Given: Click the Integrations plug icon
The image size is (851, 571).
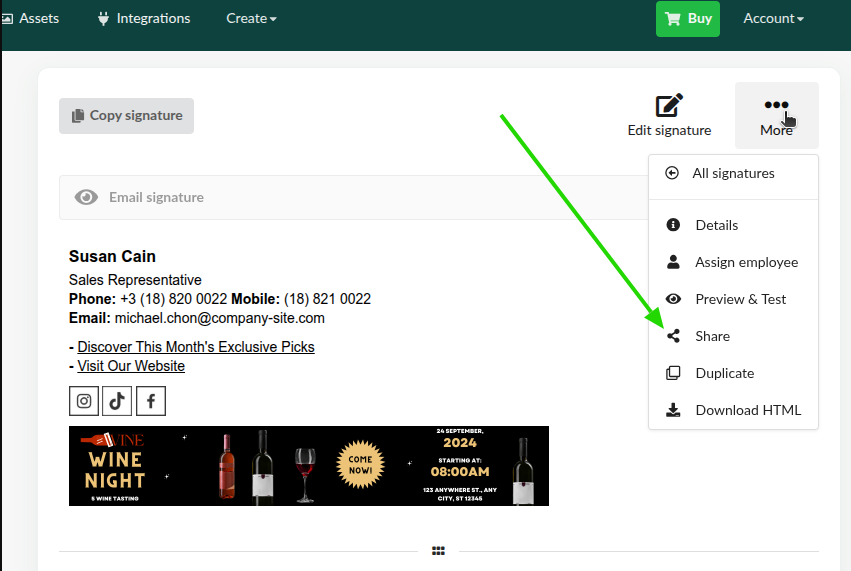Looking at the screenshot, I should tap(103, 19).
